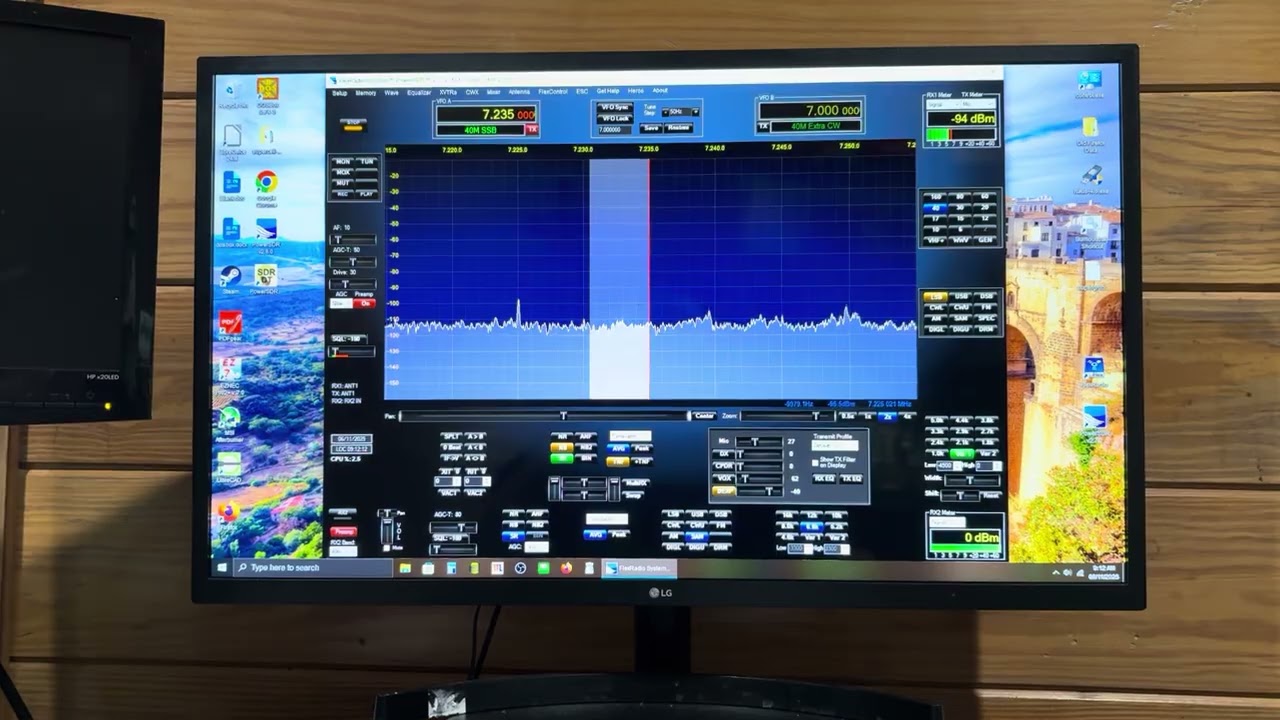Select the 2x zoom button
Viewport: 1280px width, 720px height.
887,416
